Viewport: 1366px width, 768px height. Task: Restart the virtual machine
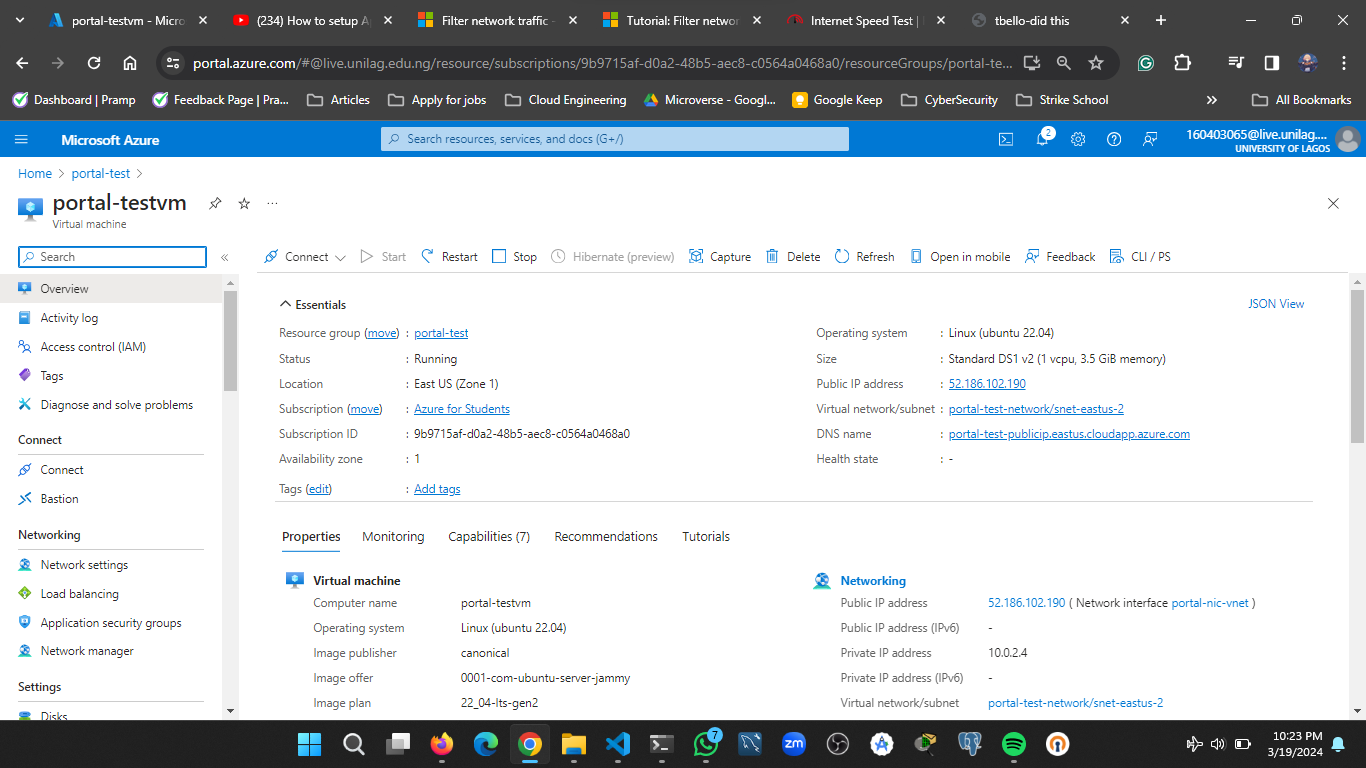[x=449, y=257]
